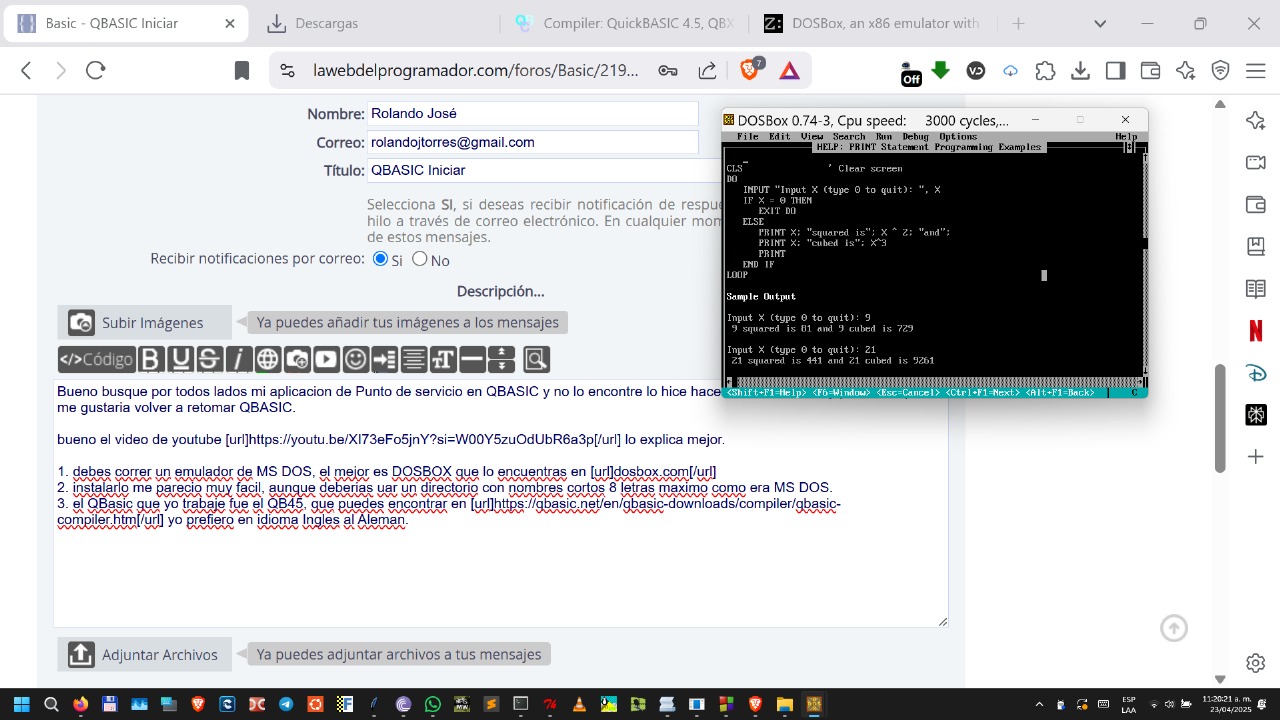Image resolution: width=1280 pixels, height=720 pixels.
Task: Center-align text in editor toolbar
Action: pyautogui.click(x=413, y=359)
